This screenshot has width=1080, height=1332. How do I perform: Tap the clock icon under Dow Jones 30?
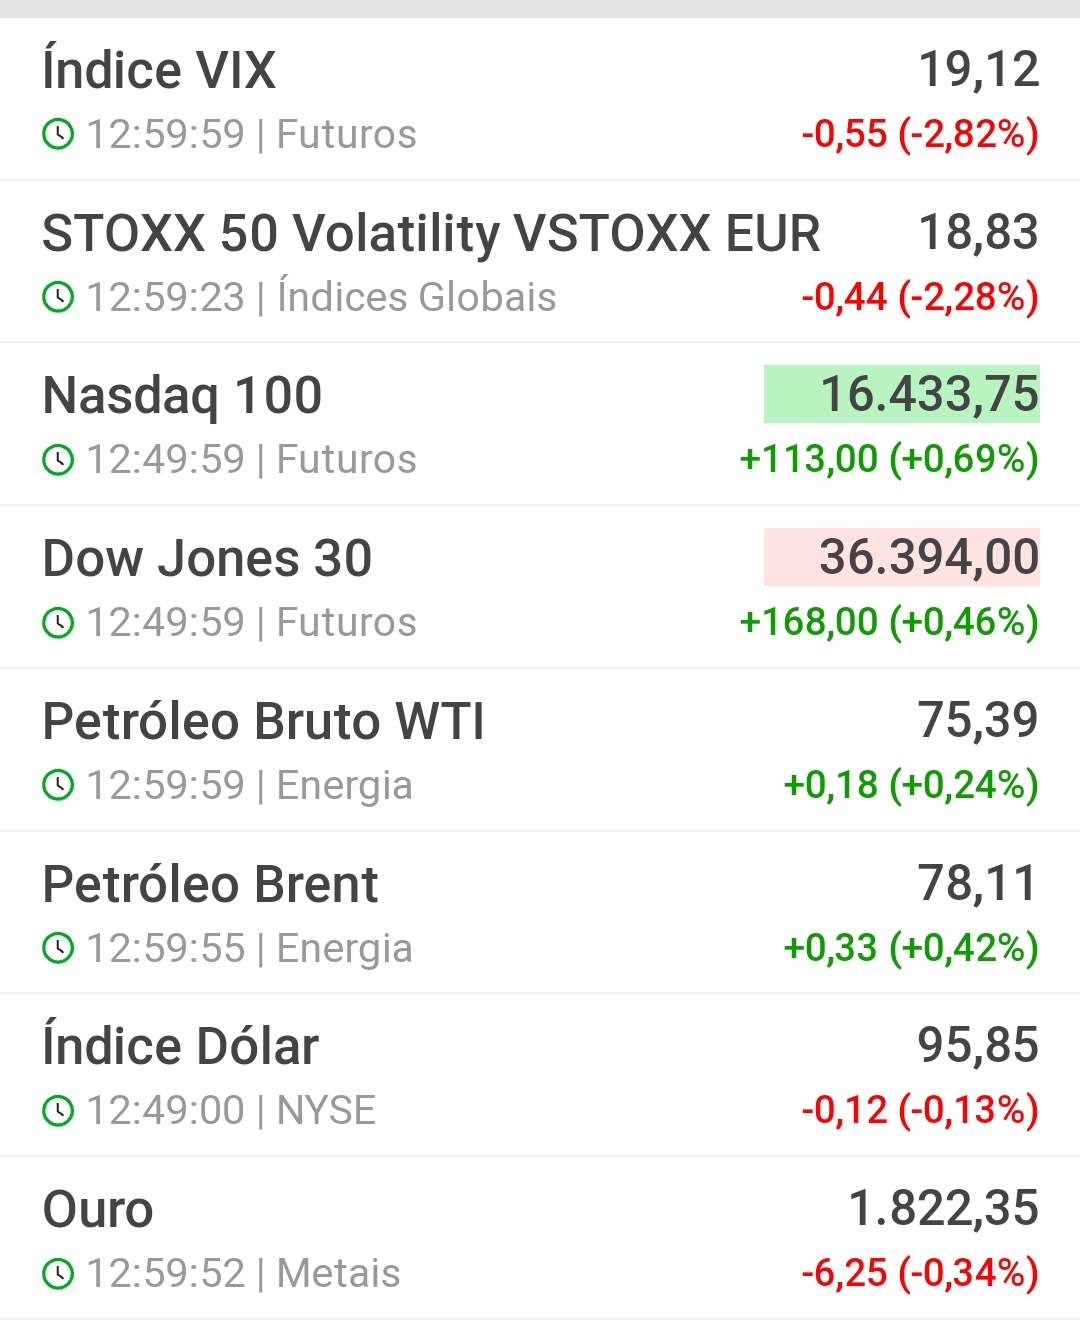click(58, 623)
